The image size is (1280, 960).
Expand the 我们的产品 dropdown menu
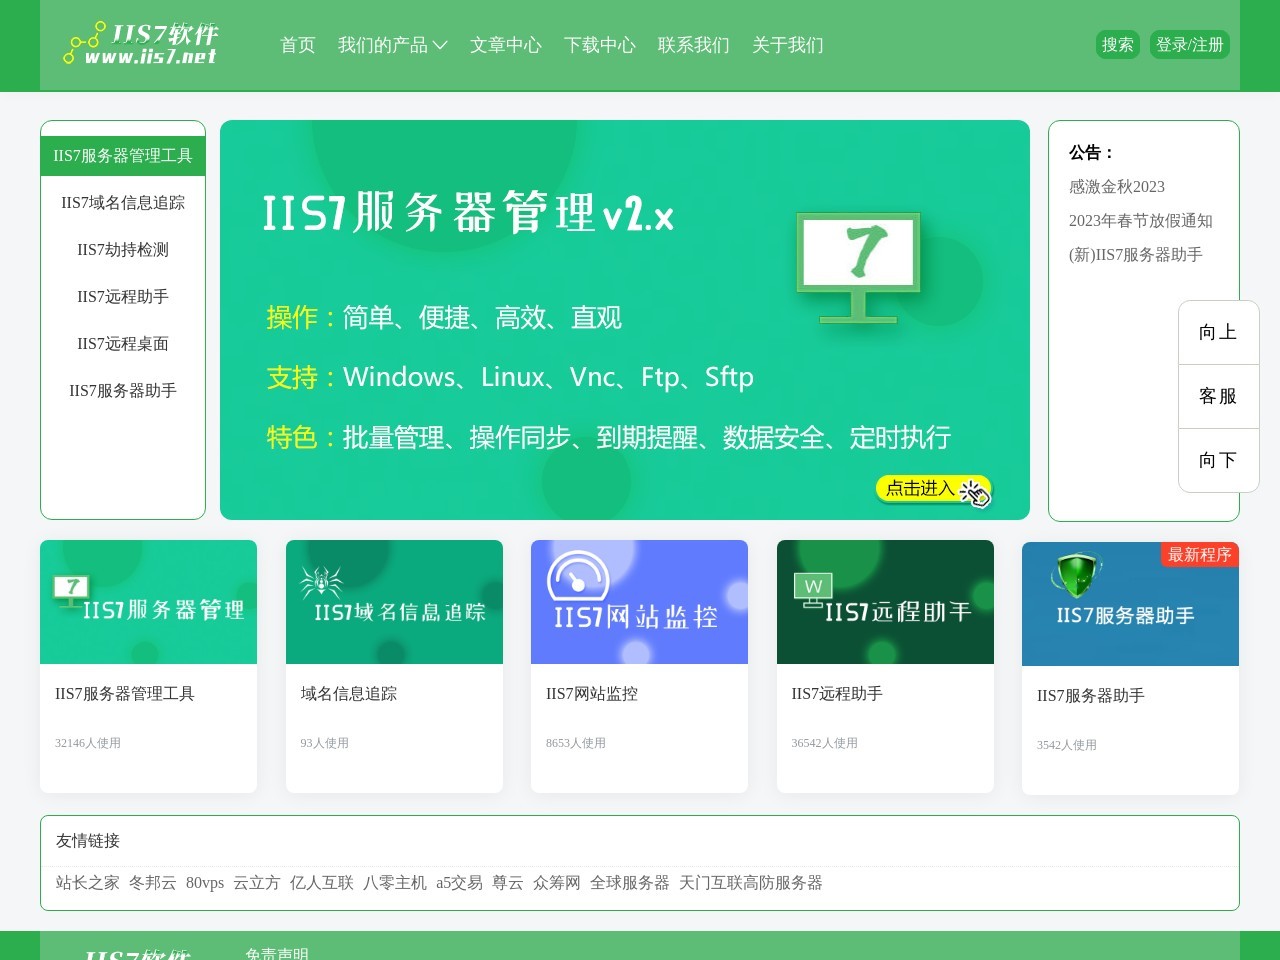(x=392, y=45)
